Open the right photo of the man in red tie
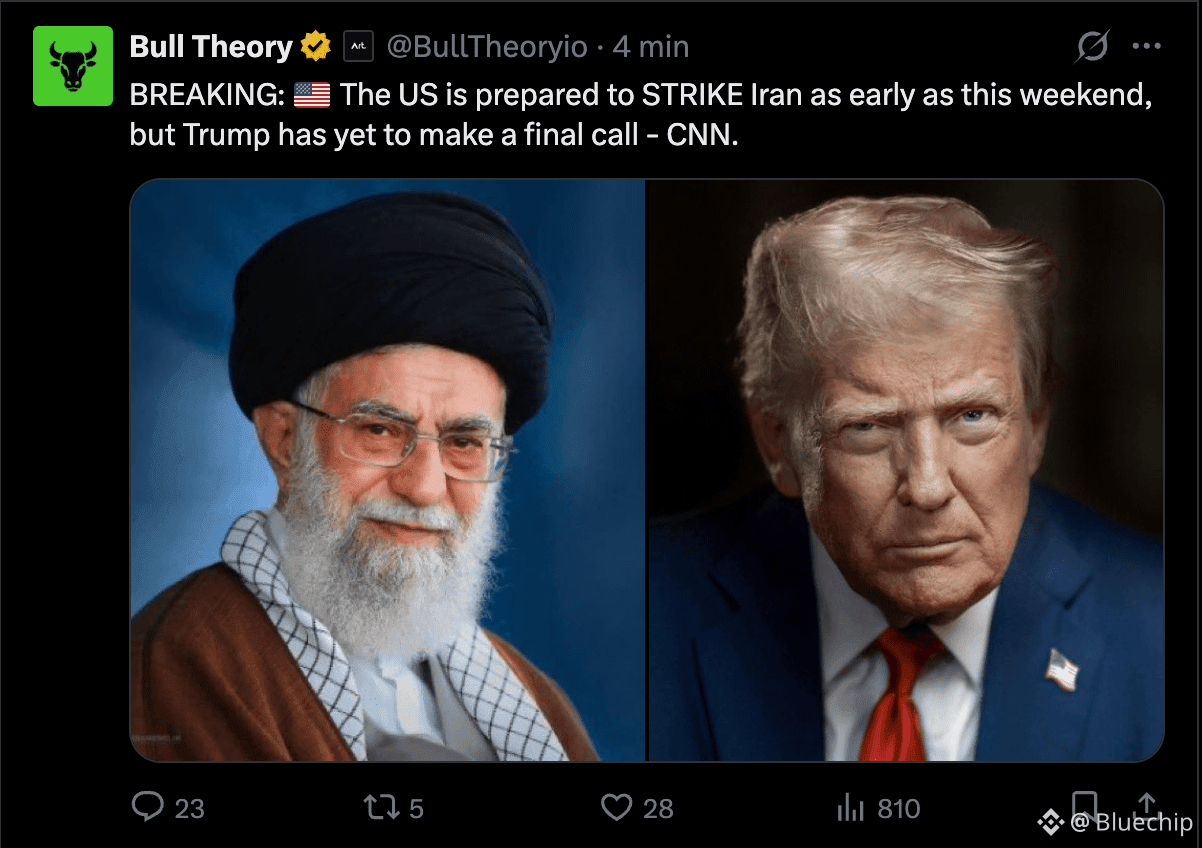 [x=906, y=470]
